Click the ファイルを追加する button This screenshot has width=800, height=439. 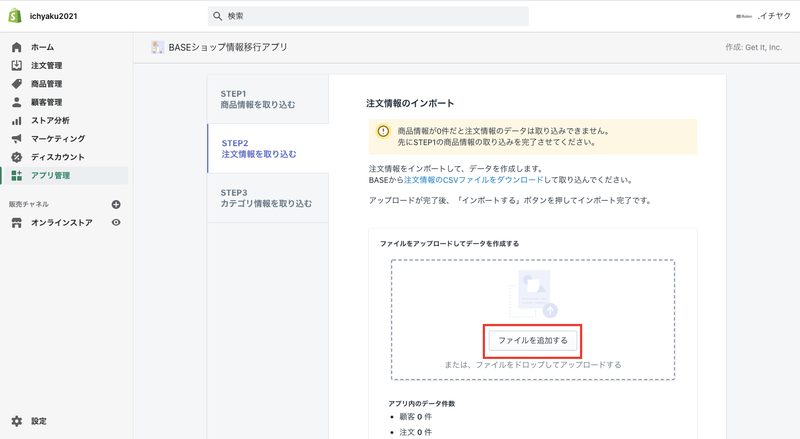pos(533,340)
